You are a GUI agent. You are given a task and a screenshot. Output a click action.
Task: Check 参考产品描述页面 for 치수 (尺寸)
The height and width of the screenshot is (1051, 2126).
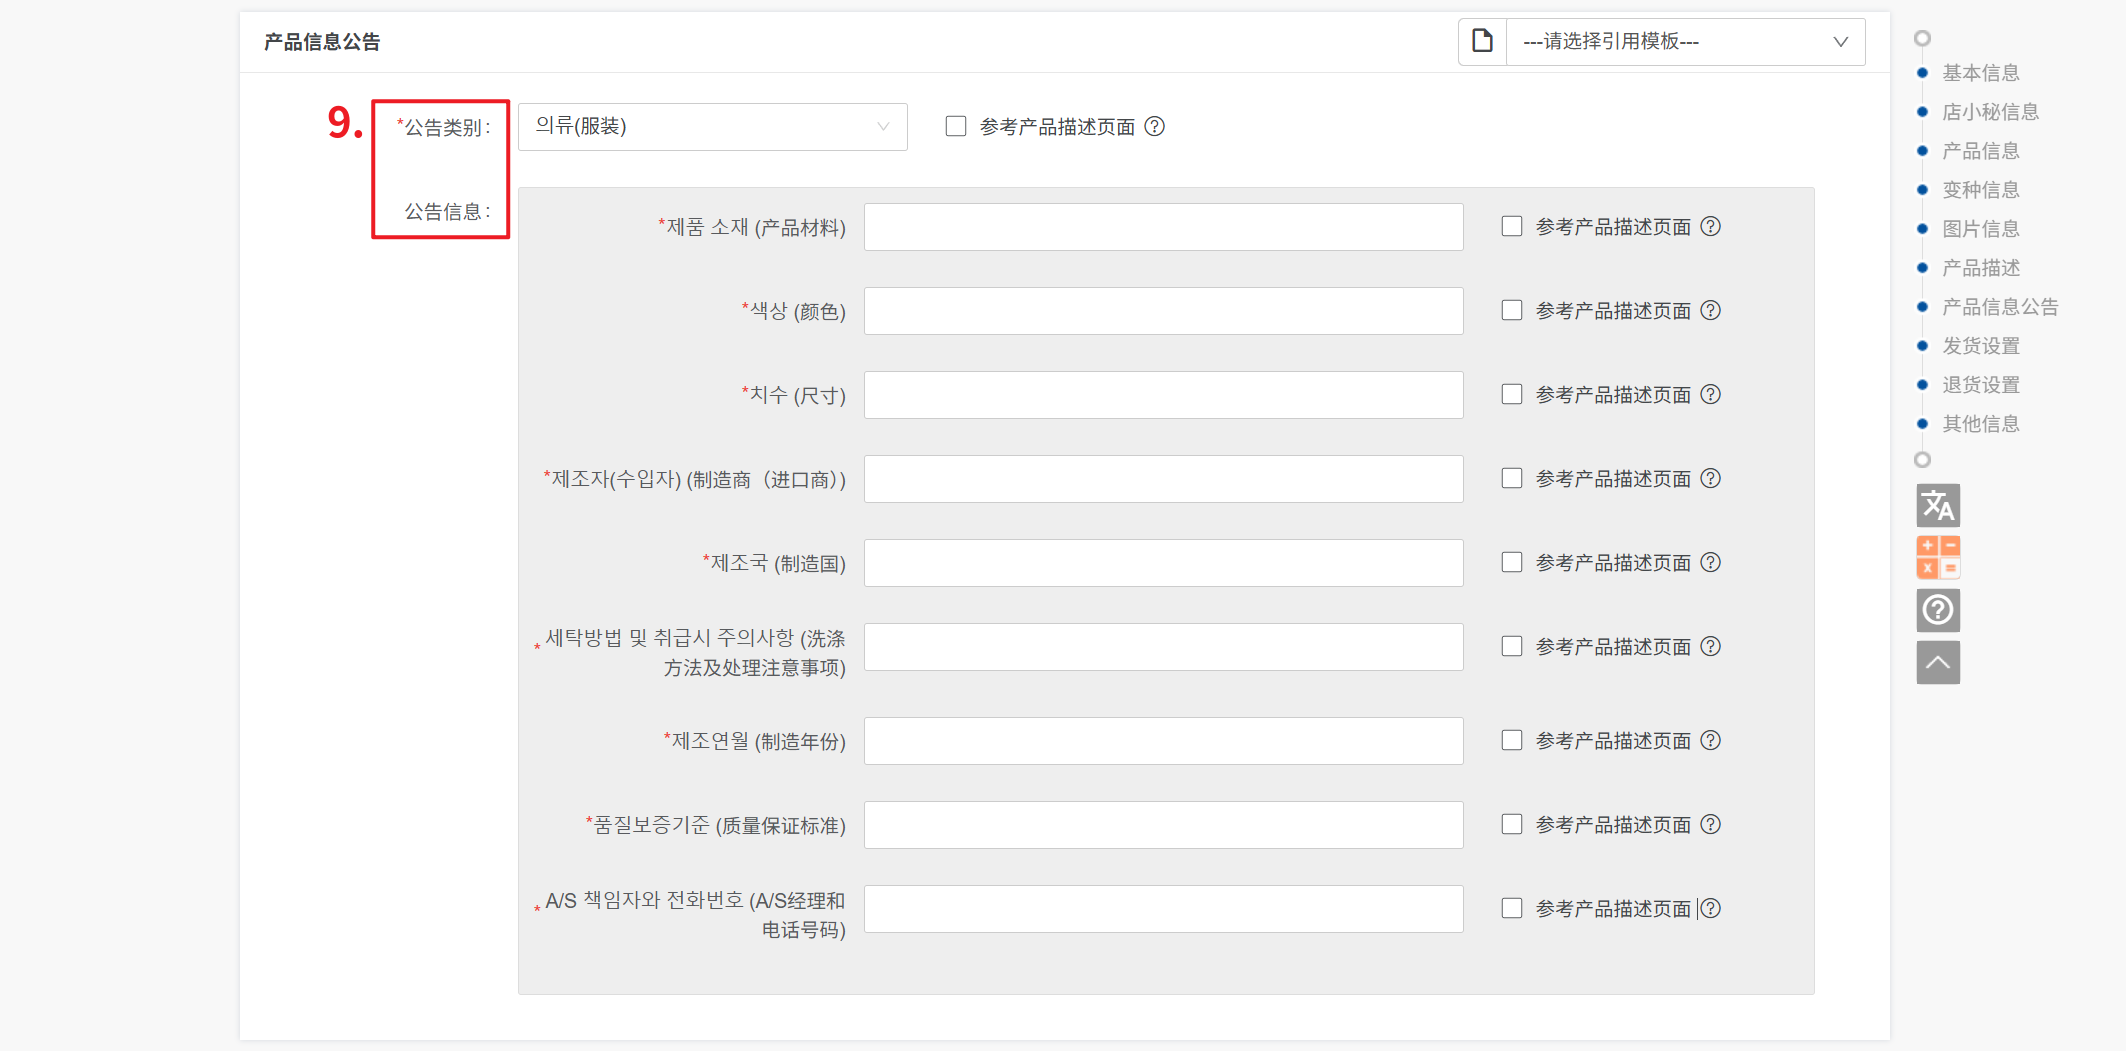1511,395
